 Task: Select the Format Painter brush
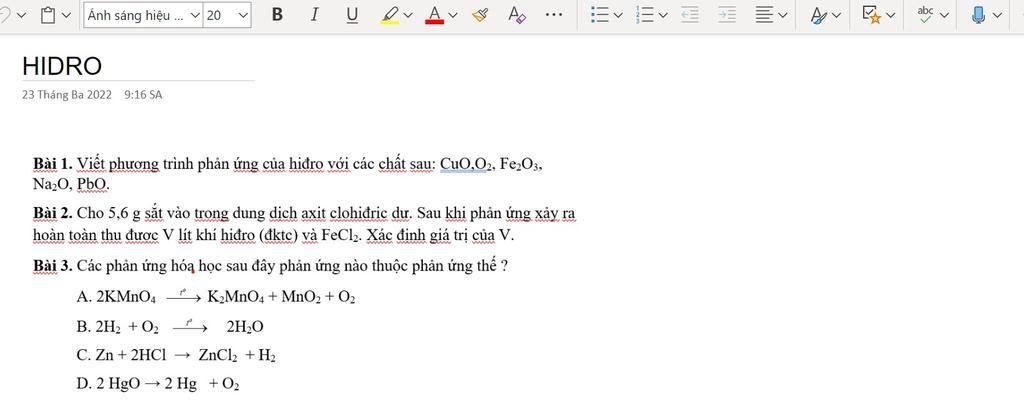480,15
